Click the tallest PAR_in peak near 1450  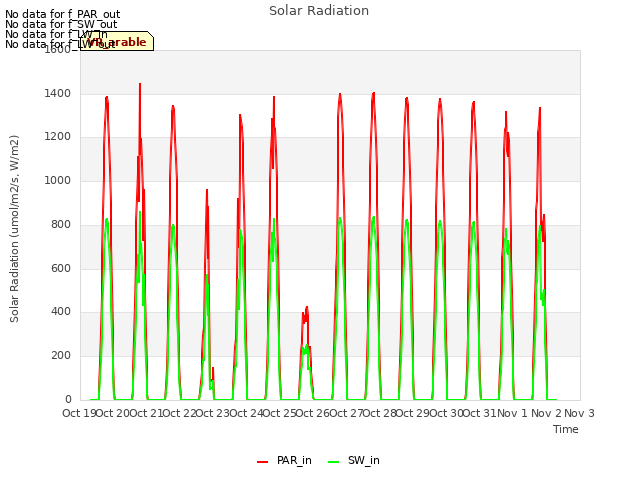(x=140, y=84)
